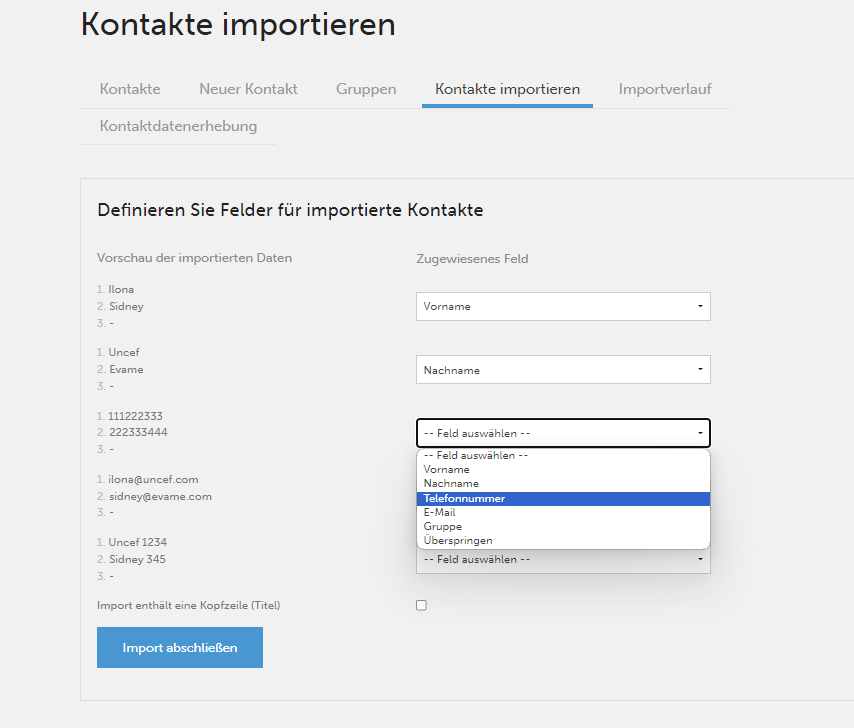The height and width of the screenshot is (728, 854).
Task: Enable the Kopfzeile (Titel) checkbox
Action: (x=421, y=605)
